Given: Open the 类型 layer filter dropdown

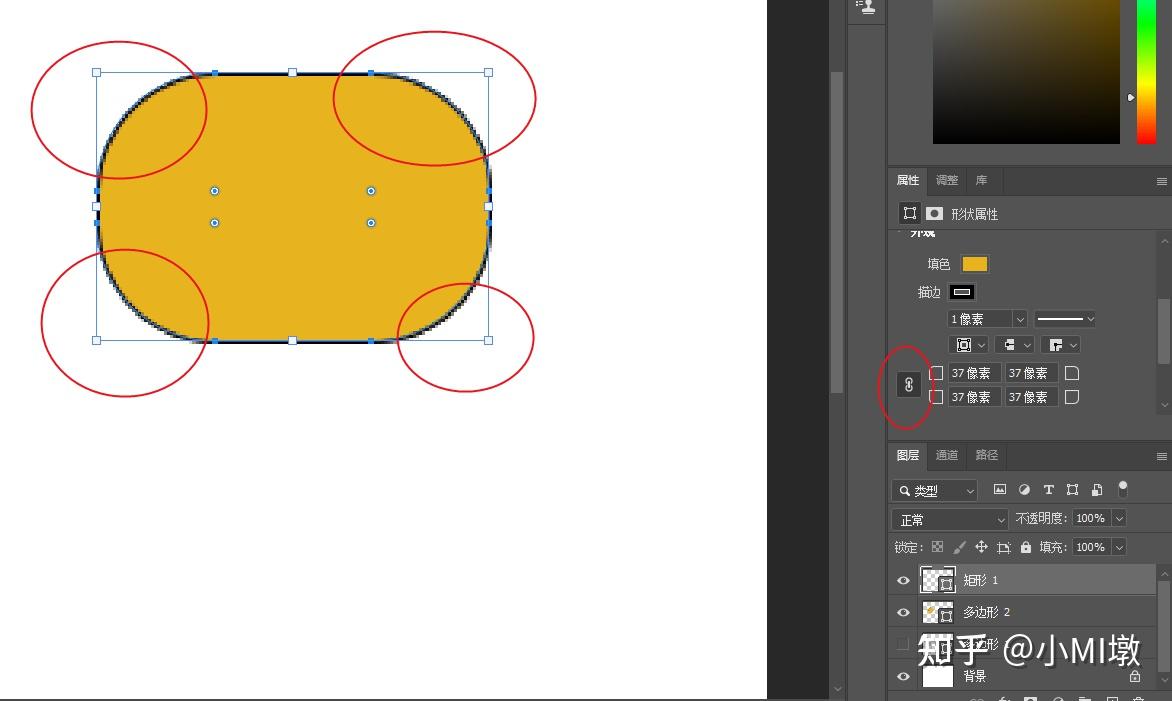Looking at the screenshot, I should (934, 491).
